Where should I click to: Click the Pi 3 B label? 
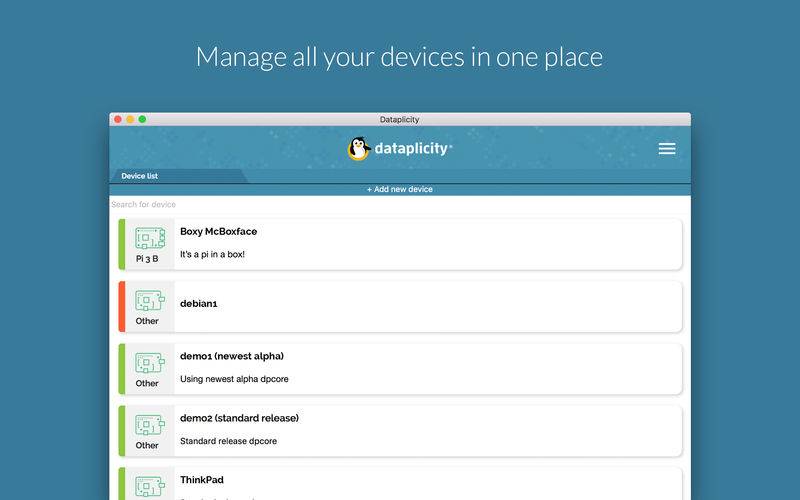[147, 259]
